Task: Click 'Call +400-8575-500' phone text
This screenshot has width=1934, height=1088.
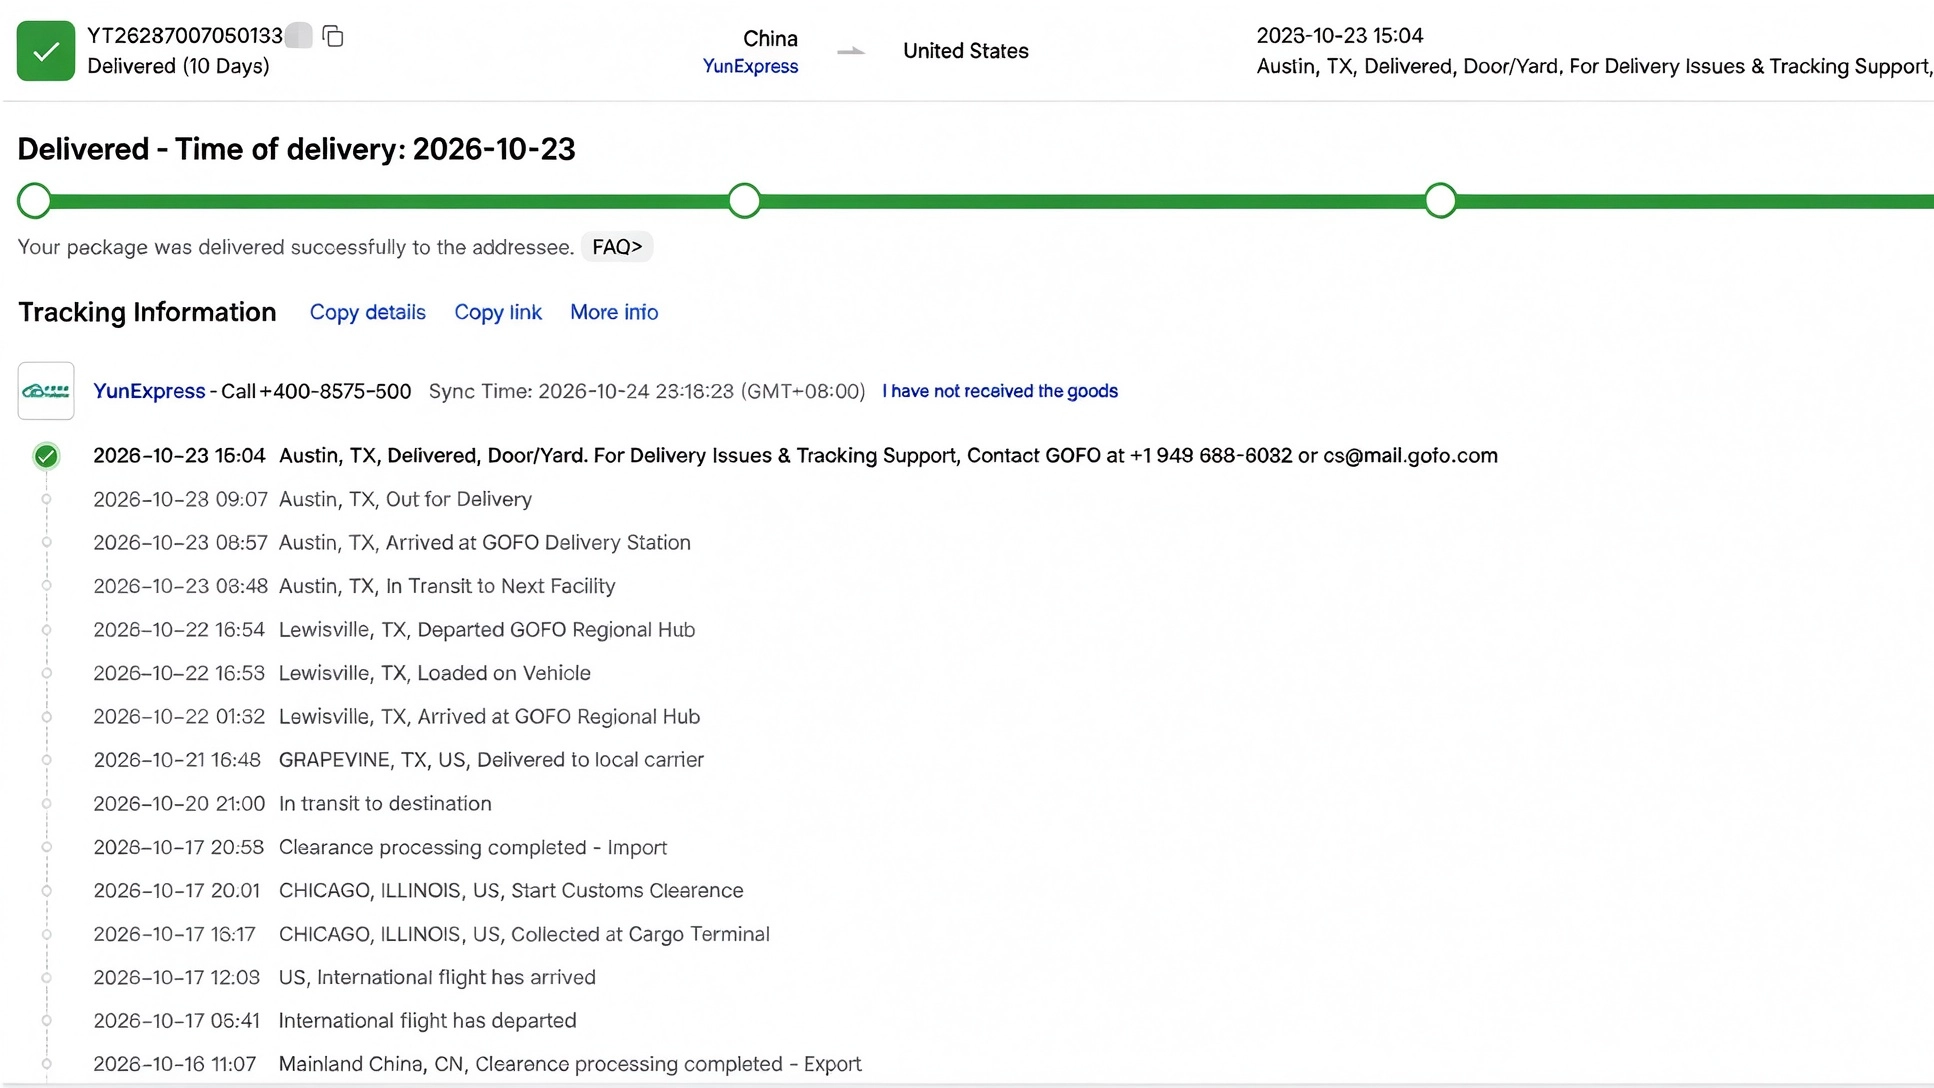Action: click(316, 391)
